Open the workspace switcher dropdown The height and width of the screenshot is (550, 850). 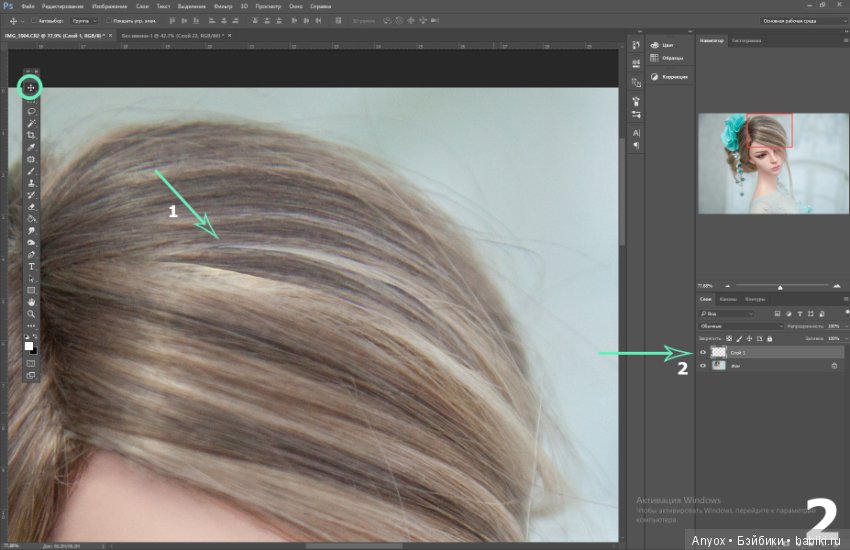[x=803, y=21]
